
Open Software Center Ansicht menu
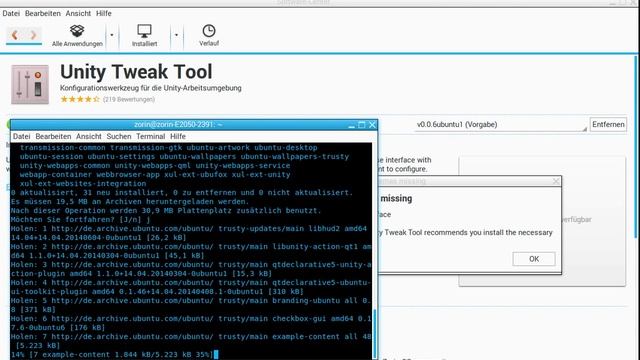[x=78, y=13]
